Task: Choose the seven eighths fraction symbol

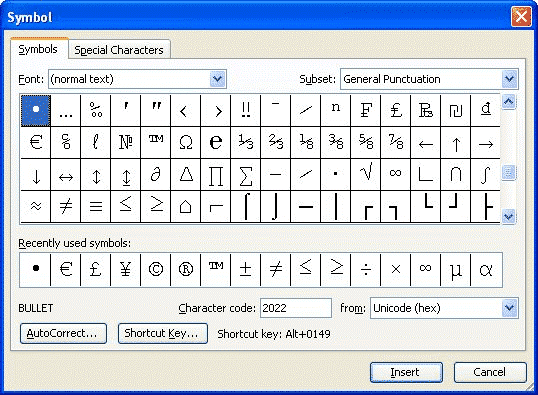Action: (x=396, y=142)
